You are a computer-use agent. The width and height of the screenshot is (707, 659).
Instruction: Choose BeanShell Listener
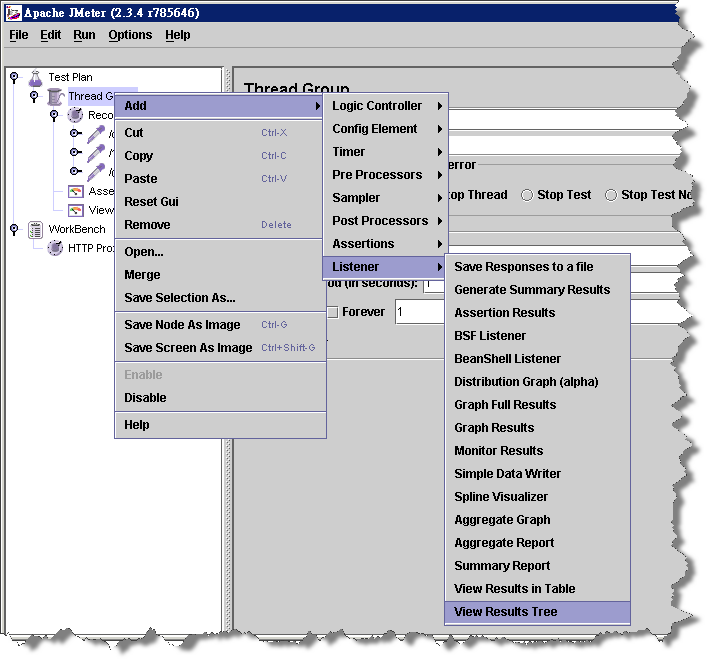pyautogui.click(x=537, y=359)
